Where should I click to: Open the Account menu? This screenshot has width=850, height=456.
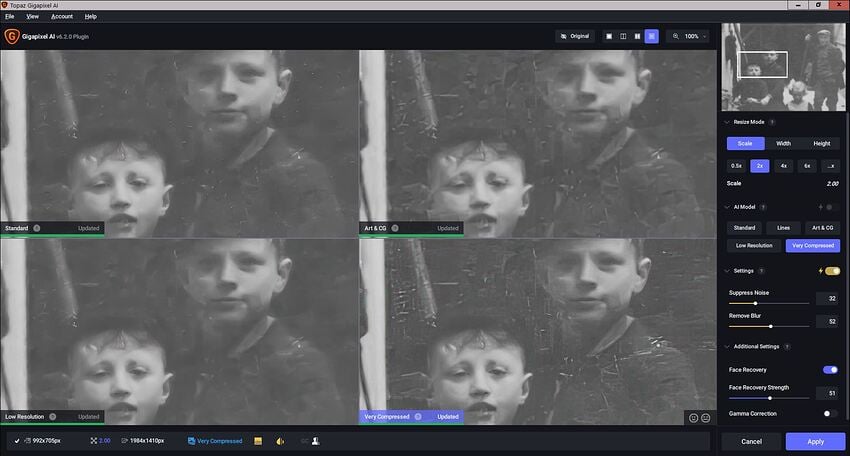(x=62, y=17)
